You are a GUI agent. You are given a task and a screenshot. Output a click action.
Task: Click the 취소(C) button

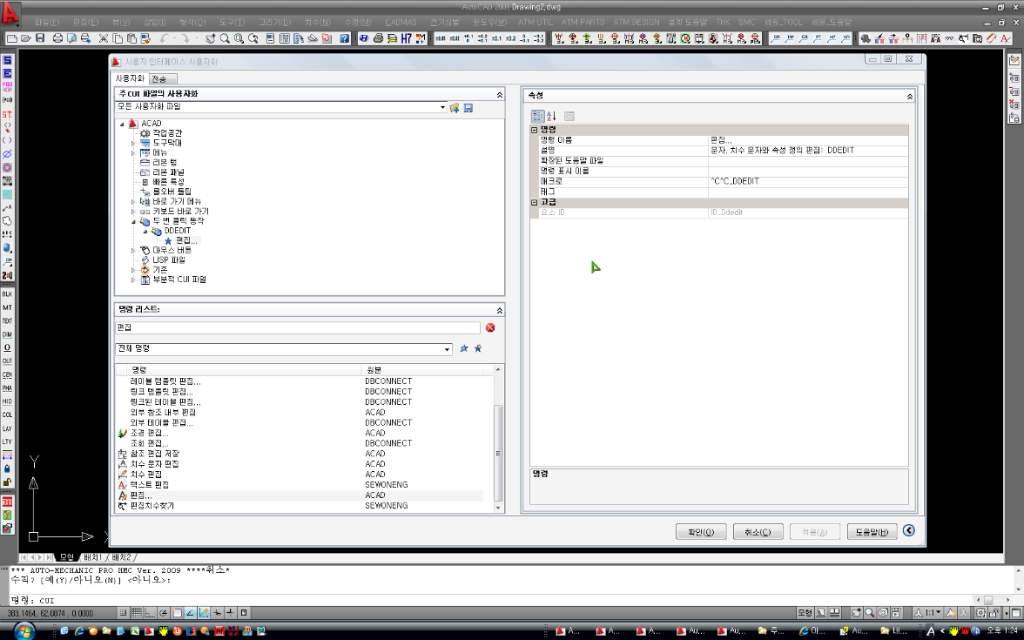(x=758, y=532)
